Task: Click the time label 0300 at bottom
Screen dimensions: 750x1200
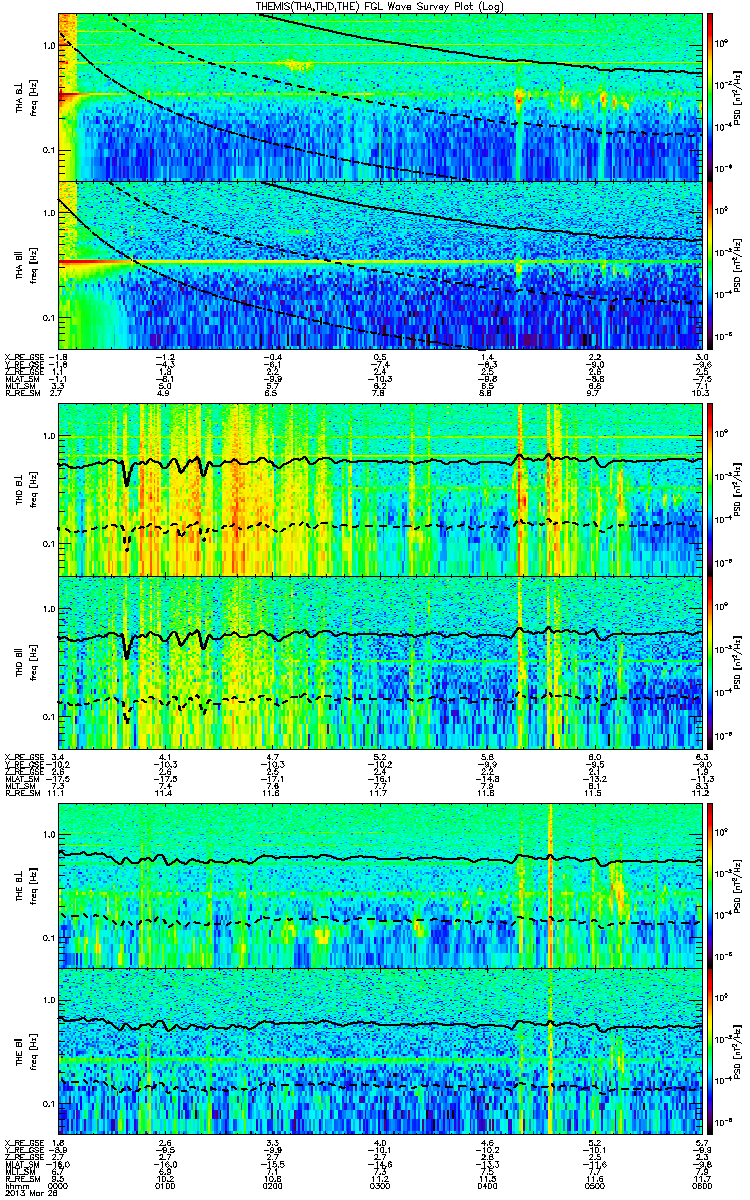Action: pyautogui.click(x=380, y=1184)
